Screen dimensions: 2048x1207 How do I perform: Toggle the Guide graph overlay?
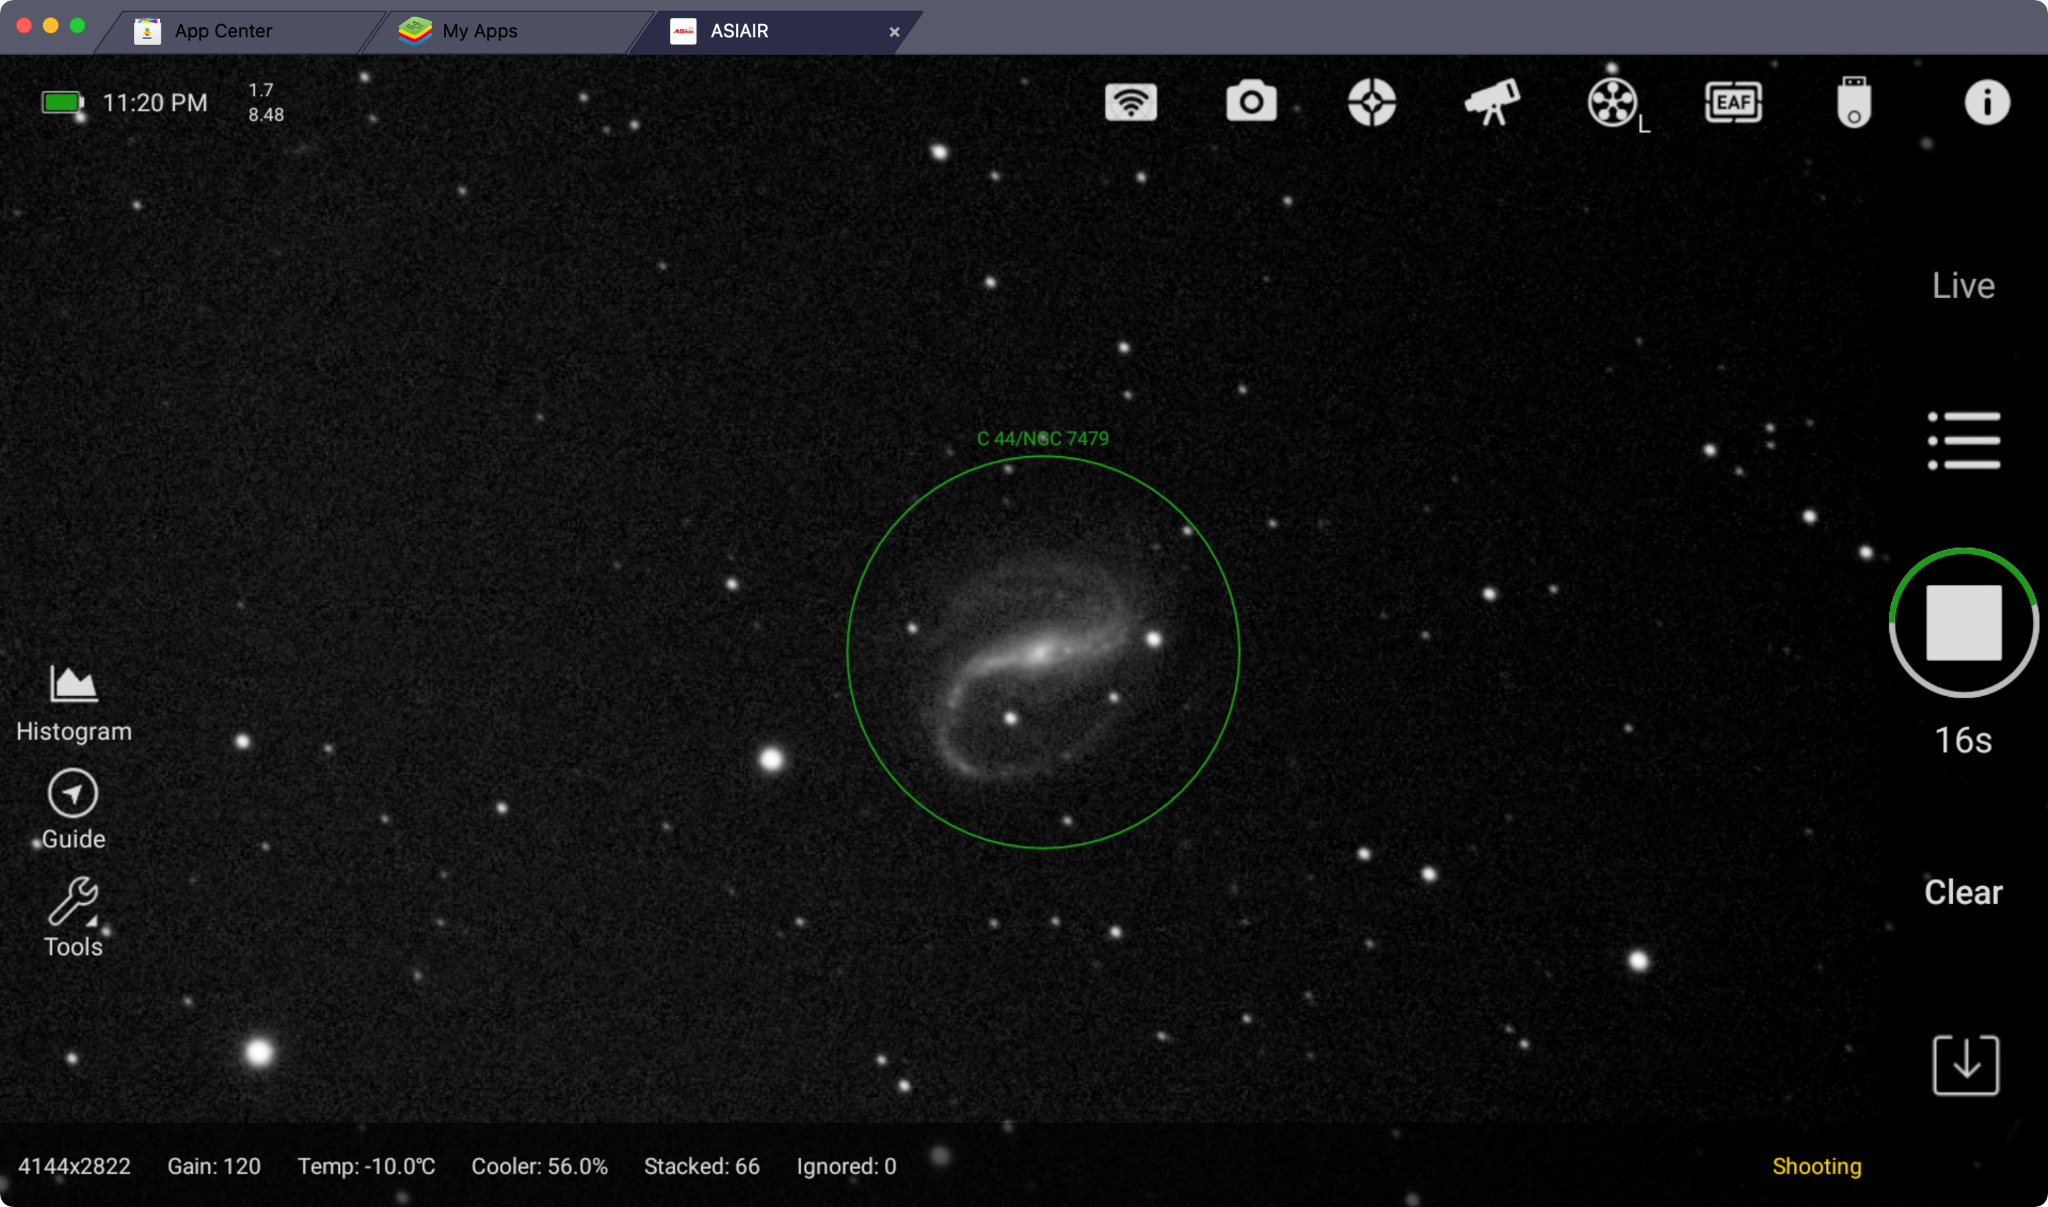pos(73,810)
